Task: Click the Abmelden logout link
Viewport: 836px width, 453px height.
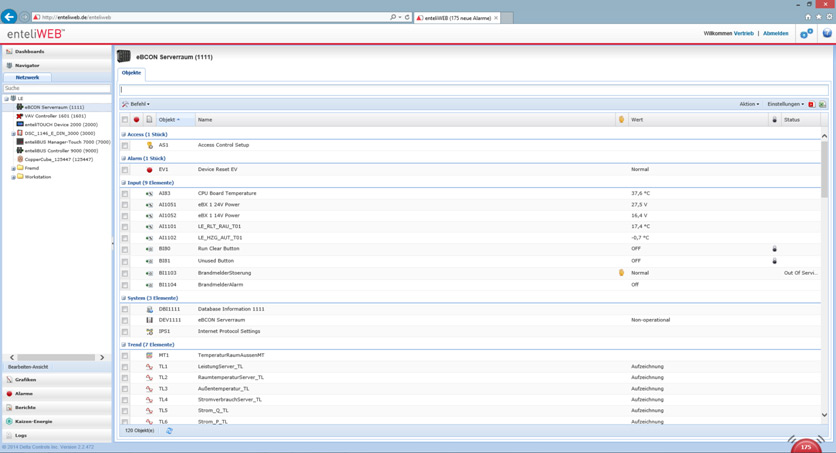Action: [775, 33]
